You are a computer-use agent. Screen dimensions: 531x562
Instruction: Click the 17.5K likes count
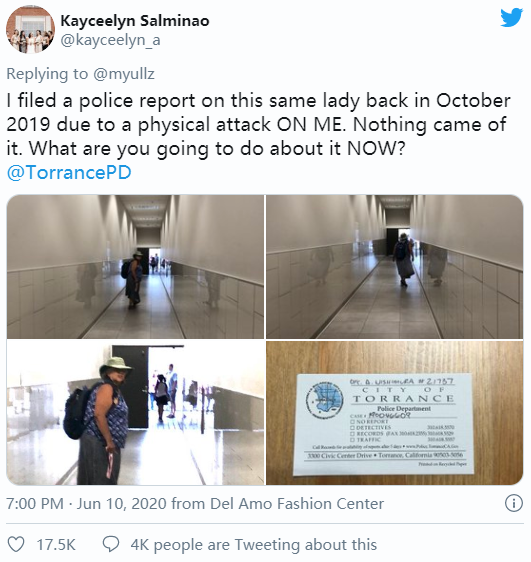point(56,545)
